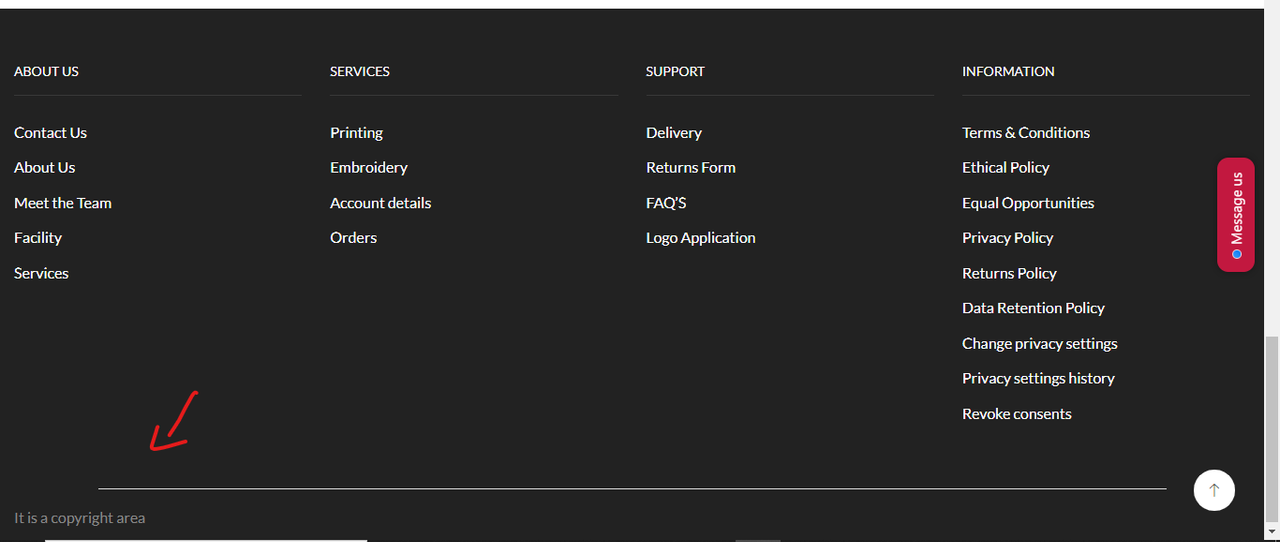
Task: Click the 'It is a copyright area' text
Action: coord(79,518)
